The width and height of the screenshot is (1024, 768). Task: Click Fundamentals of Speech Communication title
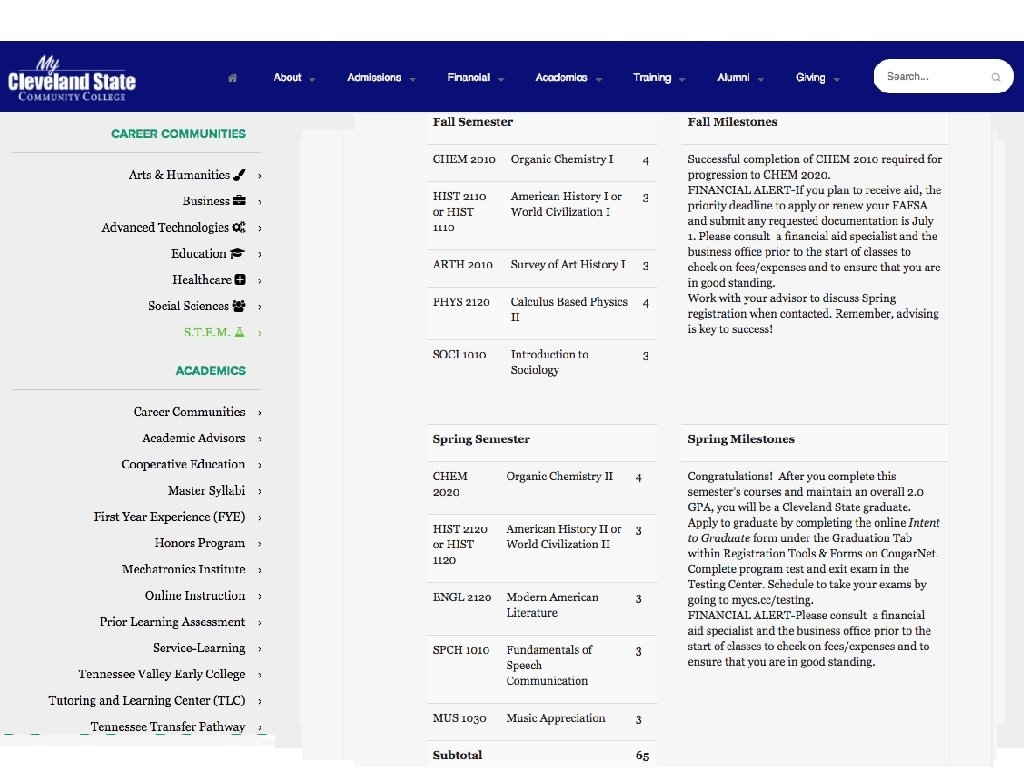[x=549, y=665]
